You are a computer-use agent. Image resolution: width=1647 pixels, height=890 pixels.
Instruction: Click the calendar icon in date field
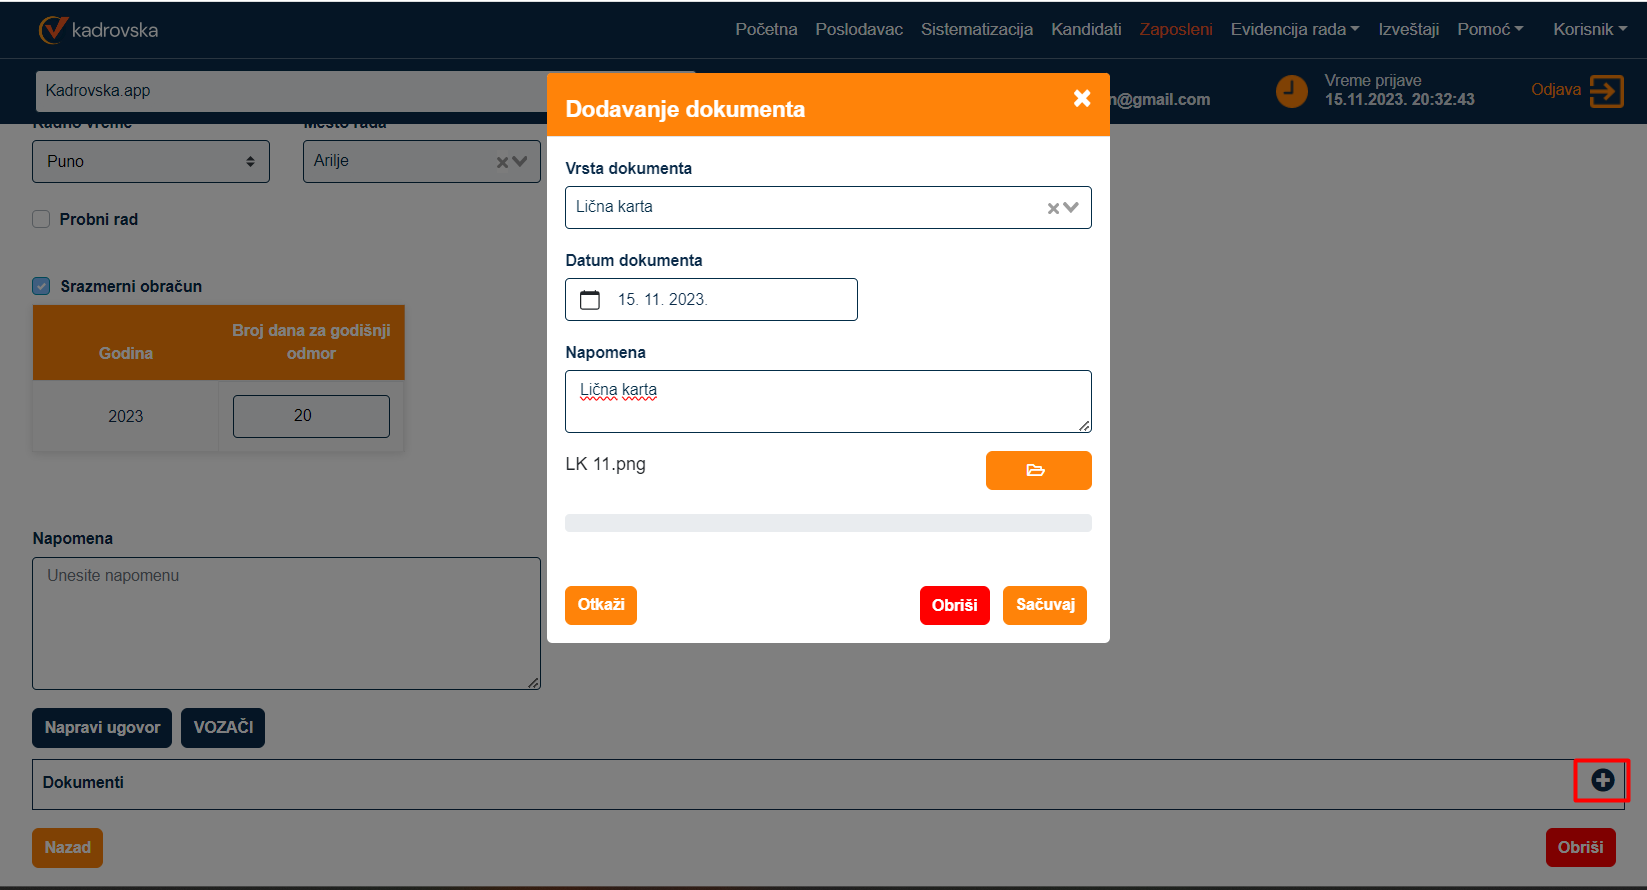[590, 300]
